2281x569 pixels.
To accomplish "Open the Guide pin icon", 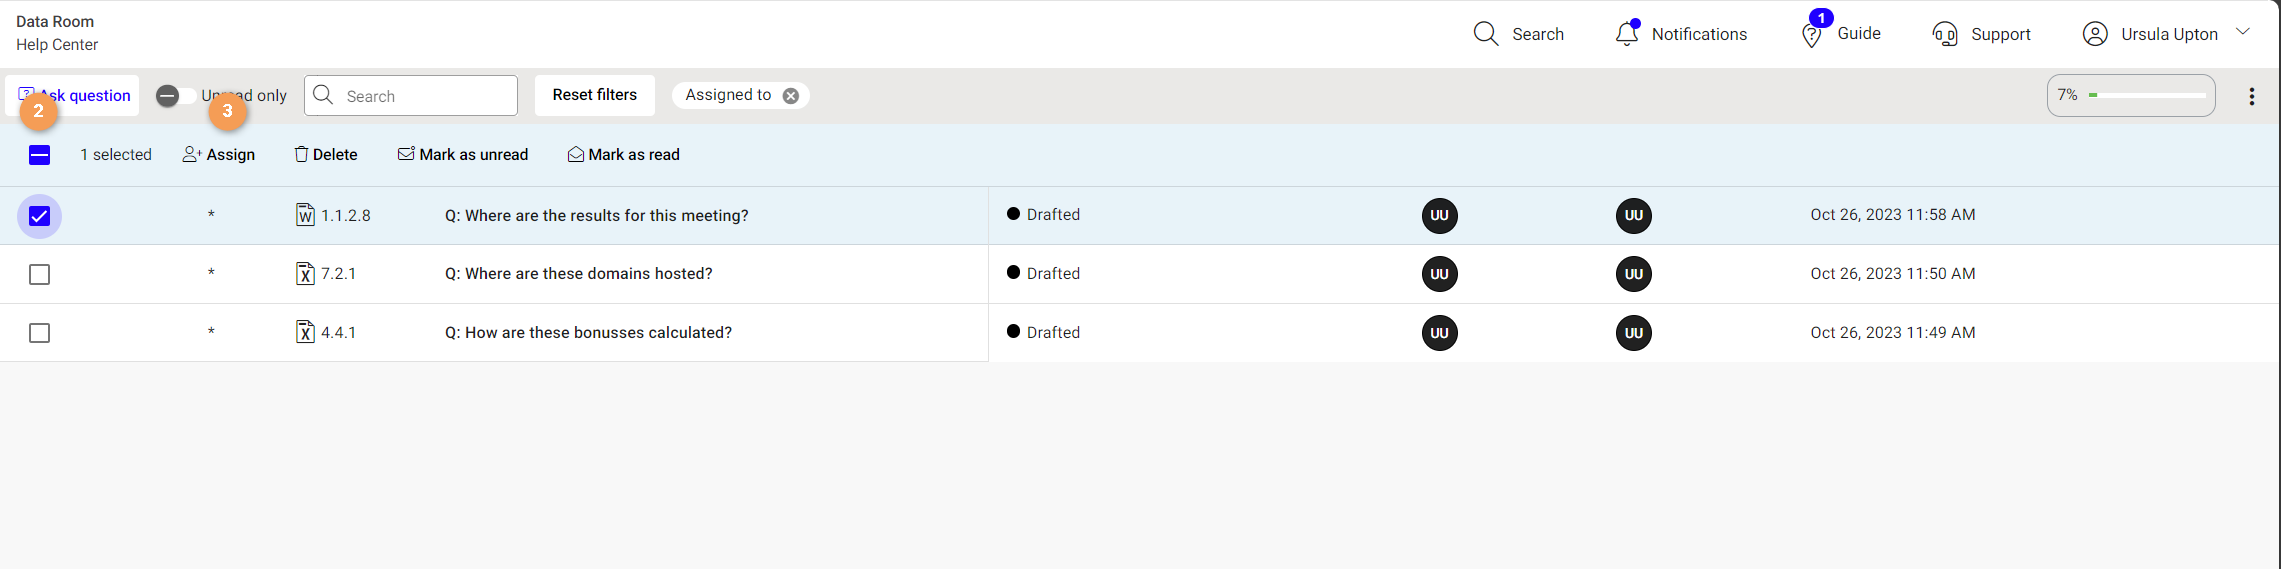I will pos(1811,36).
